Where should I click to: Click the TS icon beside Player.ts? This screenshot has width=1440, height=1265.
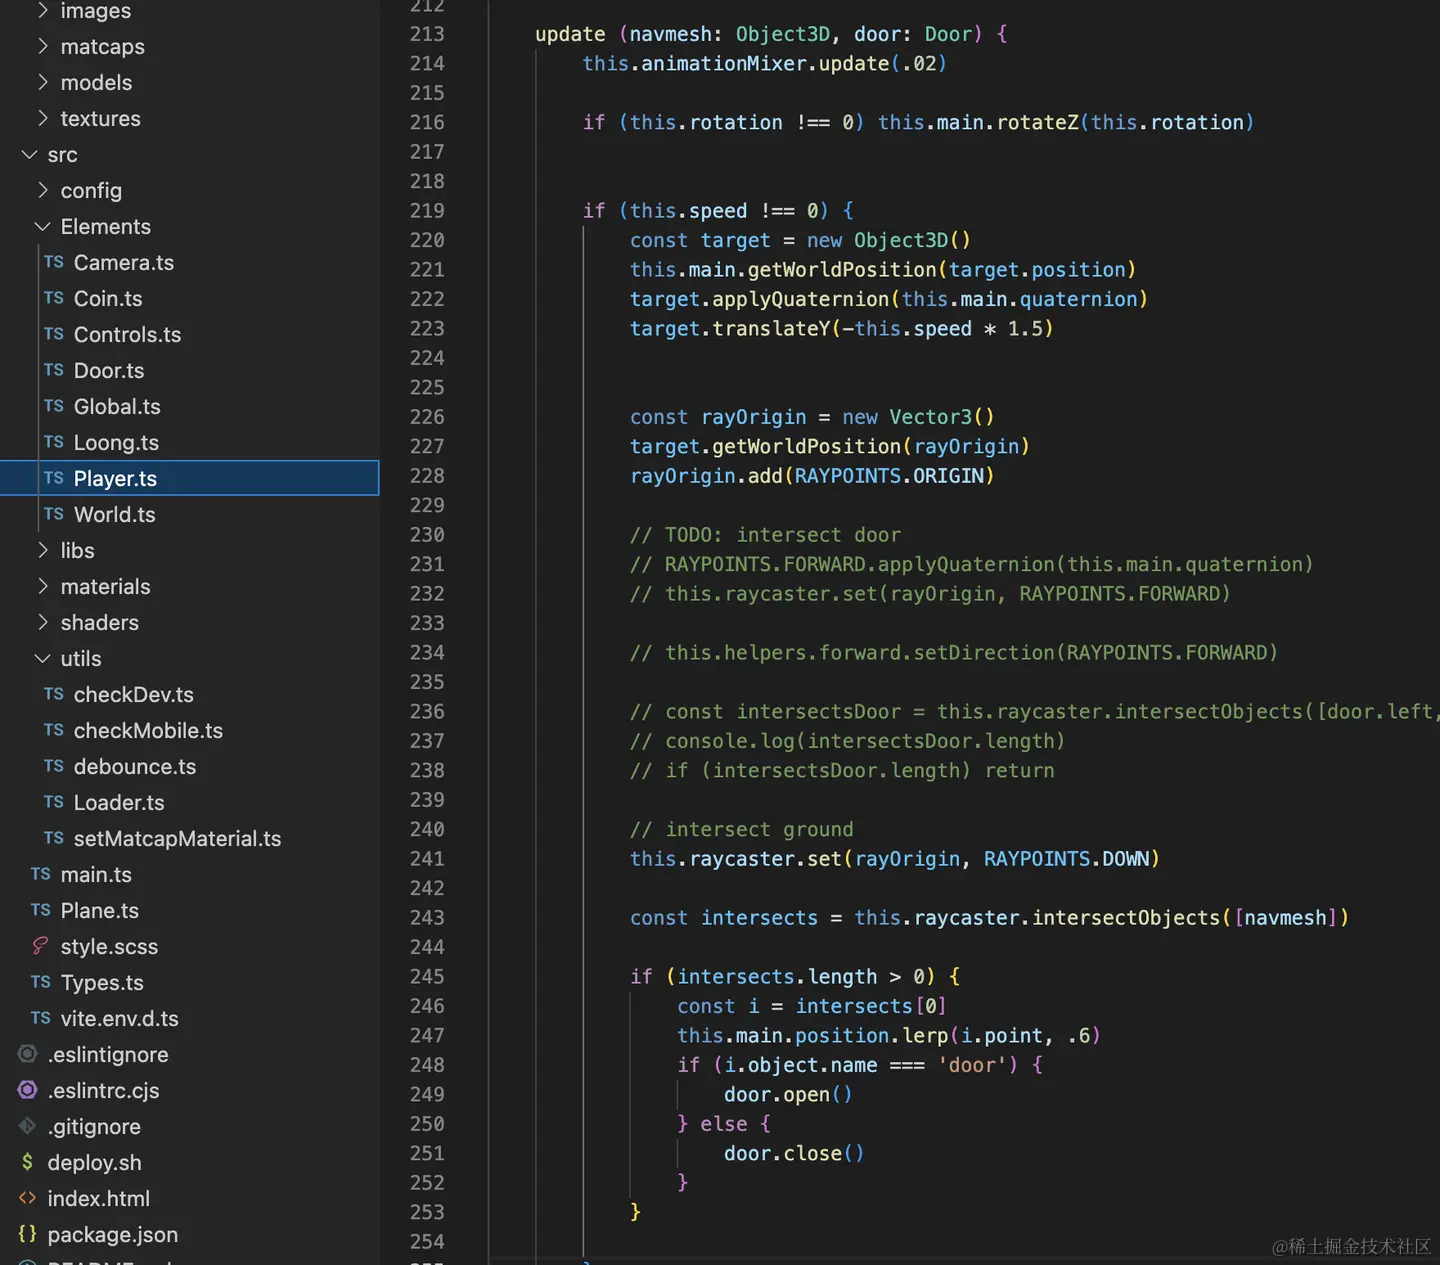point(54,478)
